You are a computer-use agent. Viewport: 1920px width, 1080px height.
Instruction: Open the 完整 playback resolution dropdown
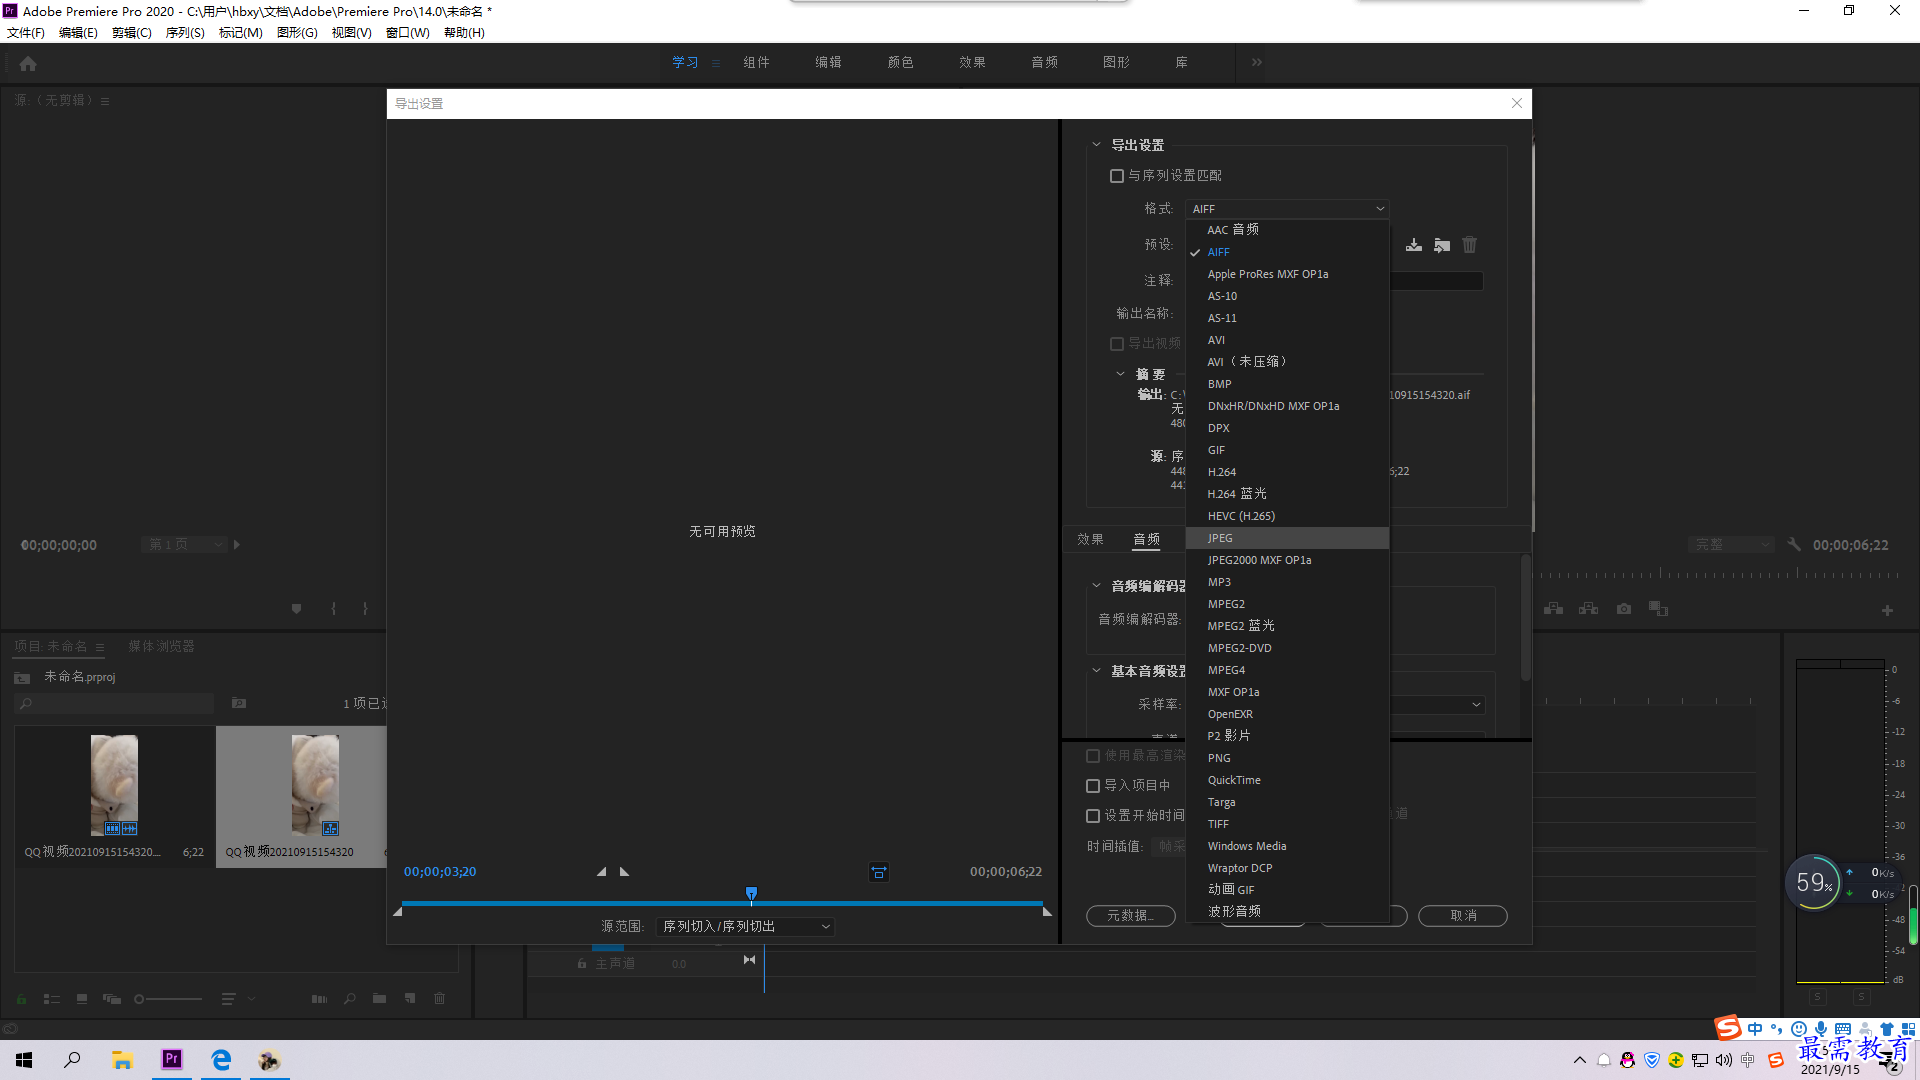(1731, 545)
